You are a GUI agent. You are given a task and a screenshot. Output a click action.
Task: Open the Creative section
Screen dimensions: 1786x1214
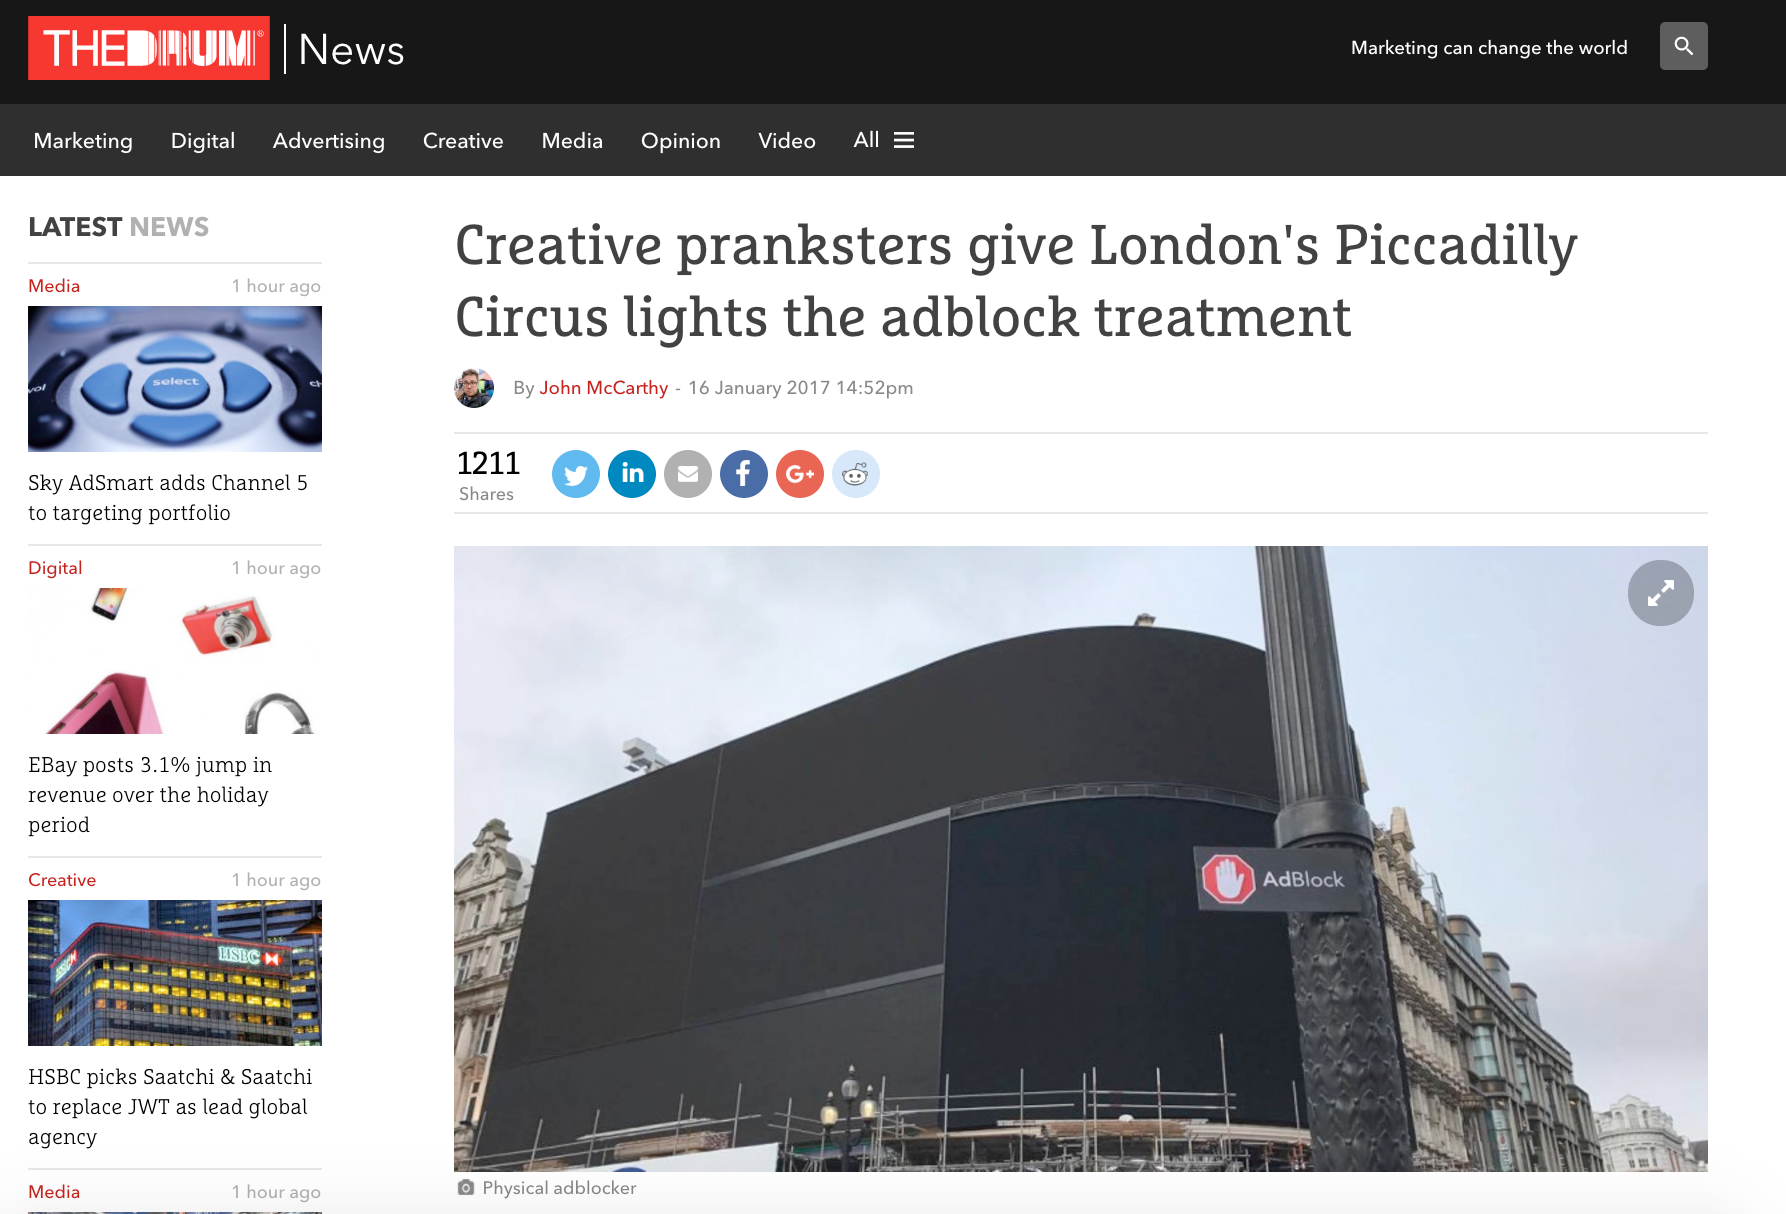(x=463, y=141)
